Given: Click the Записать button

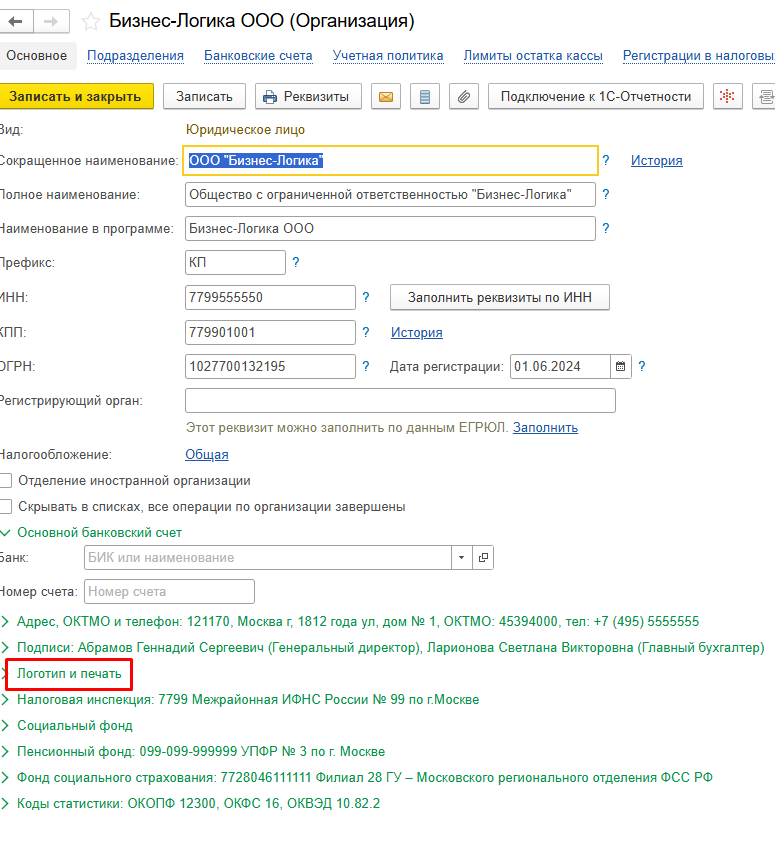Looking at the screenshot, I should [x=204, y=97].
